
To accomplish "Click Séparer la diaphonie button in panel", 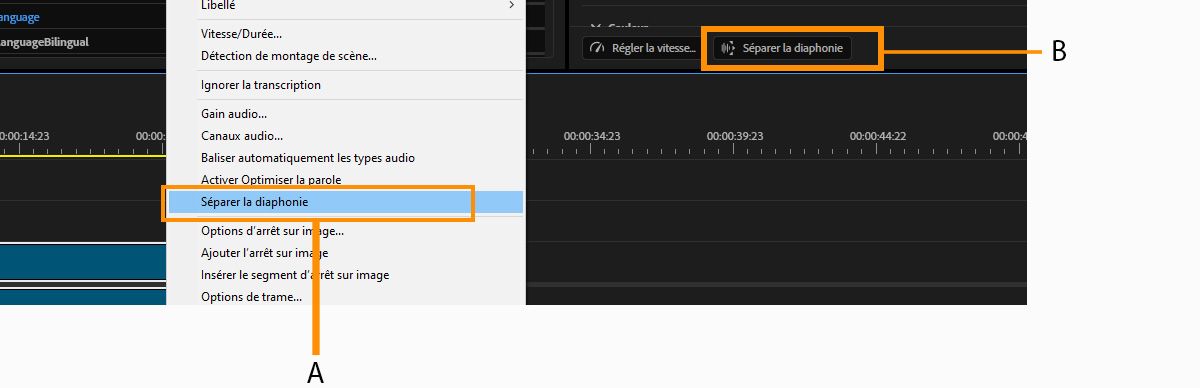I will pos(782,48).
